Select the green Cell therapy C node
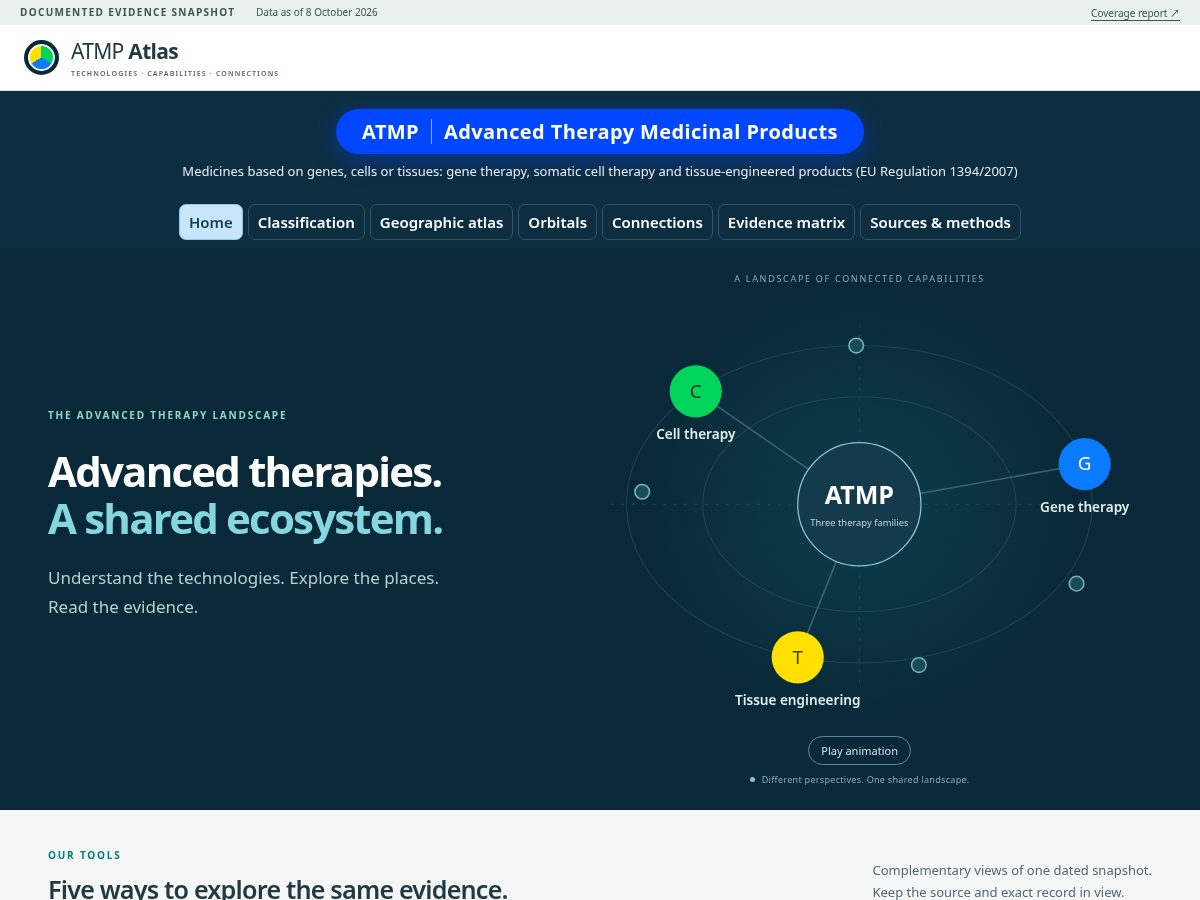 (x=695, y=391)
